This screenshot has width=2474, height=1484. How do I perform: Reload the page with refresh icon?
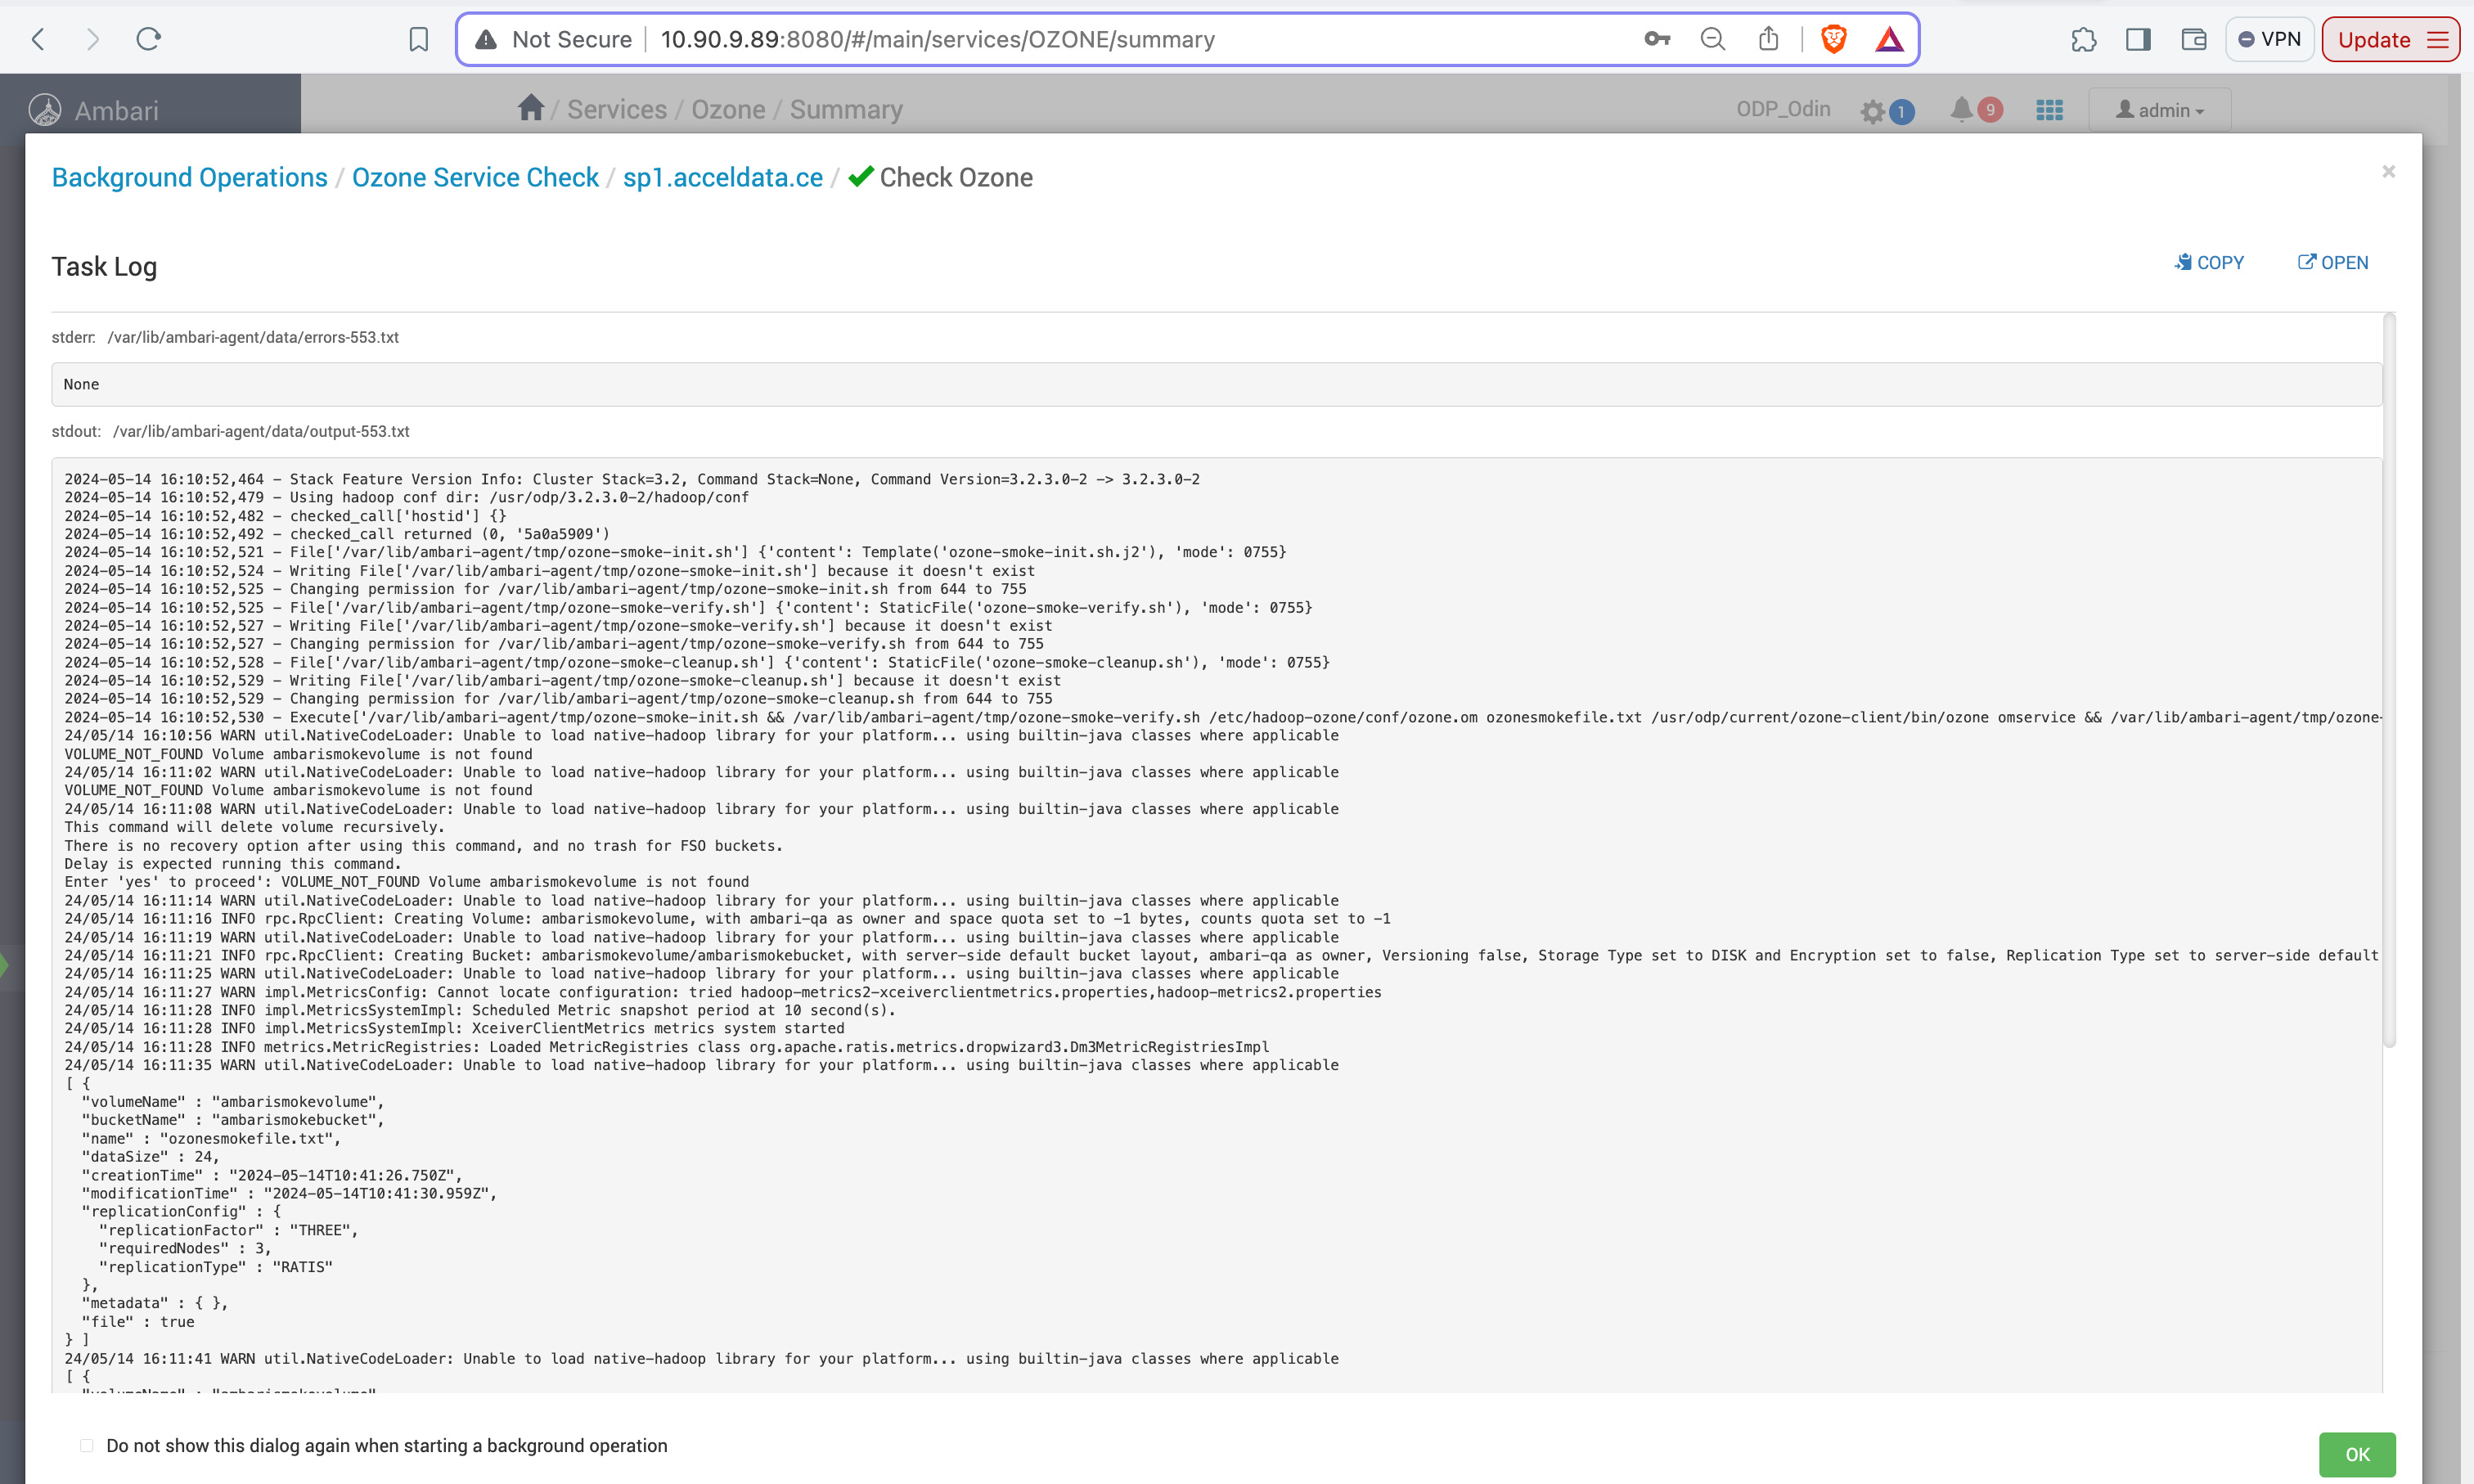(x=148, y=39)
